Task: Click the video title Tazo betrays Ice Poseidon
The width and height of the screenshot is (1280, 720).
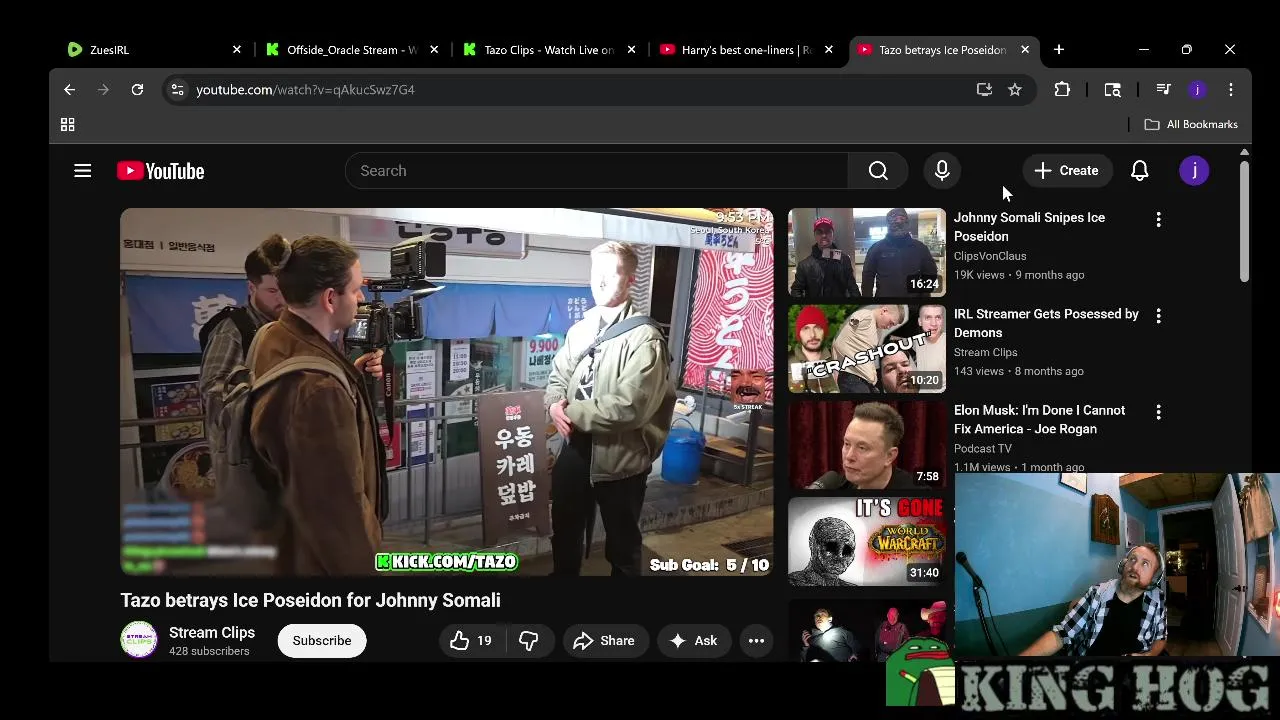Action: [x=310, y=601]
